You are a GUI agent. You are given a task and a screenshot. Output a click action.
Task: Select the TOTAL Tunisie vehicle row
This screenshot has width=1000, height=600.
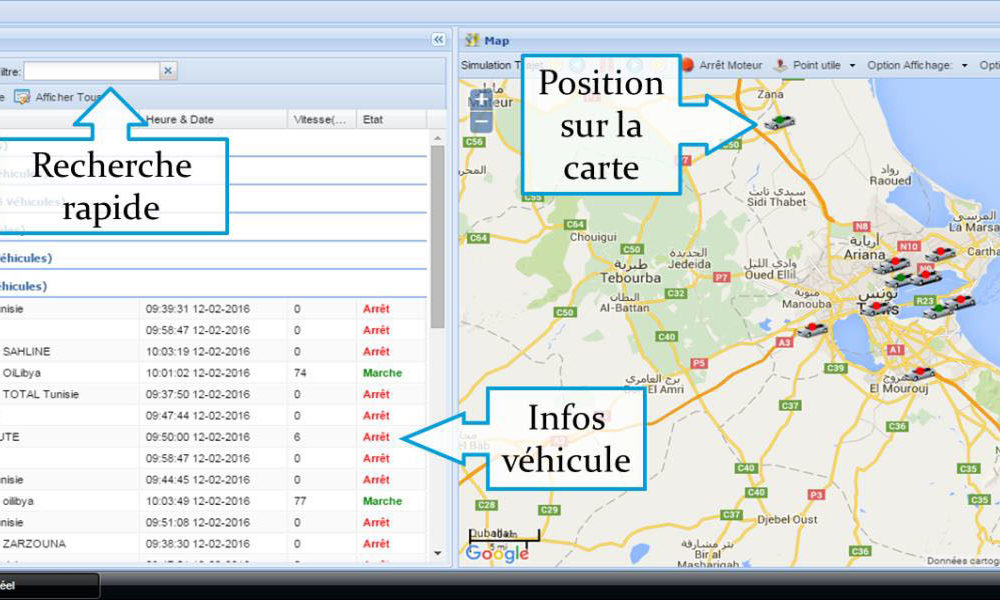click(200, 394)
